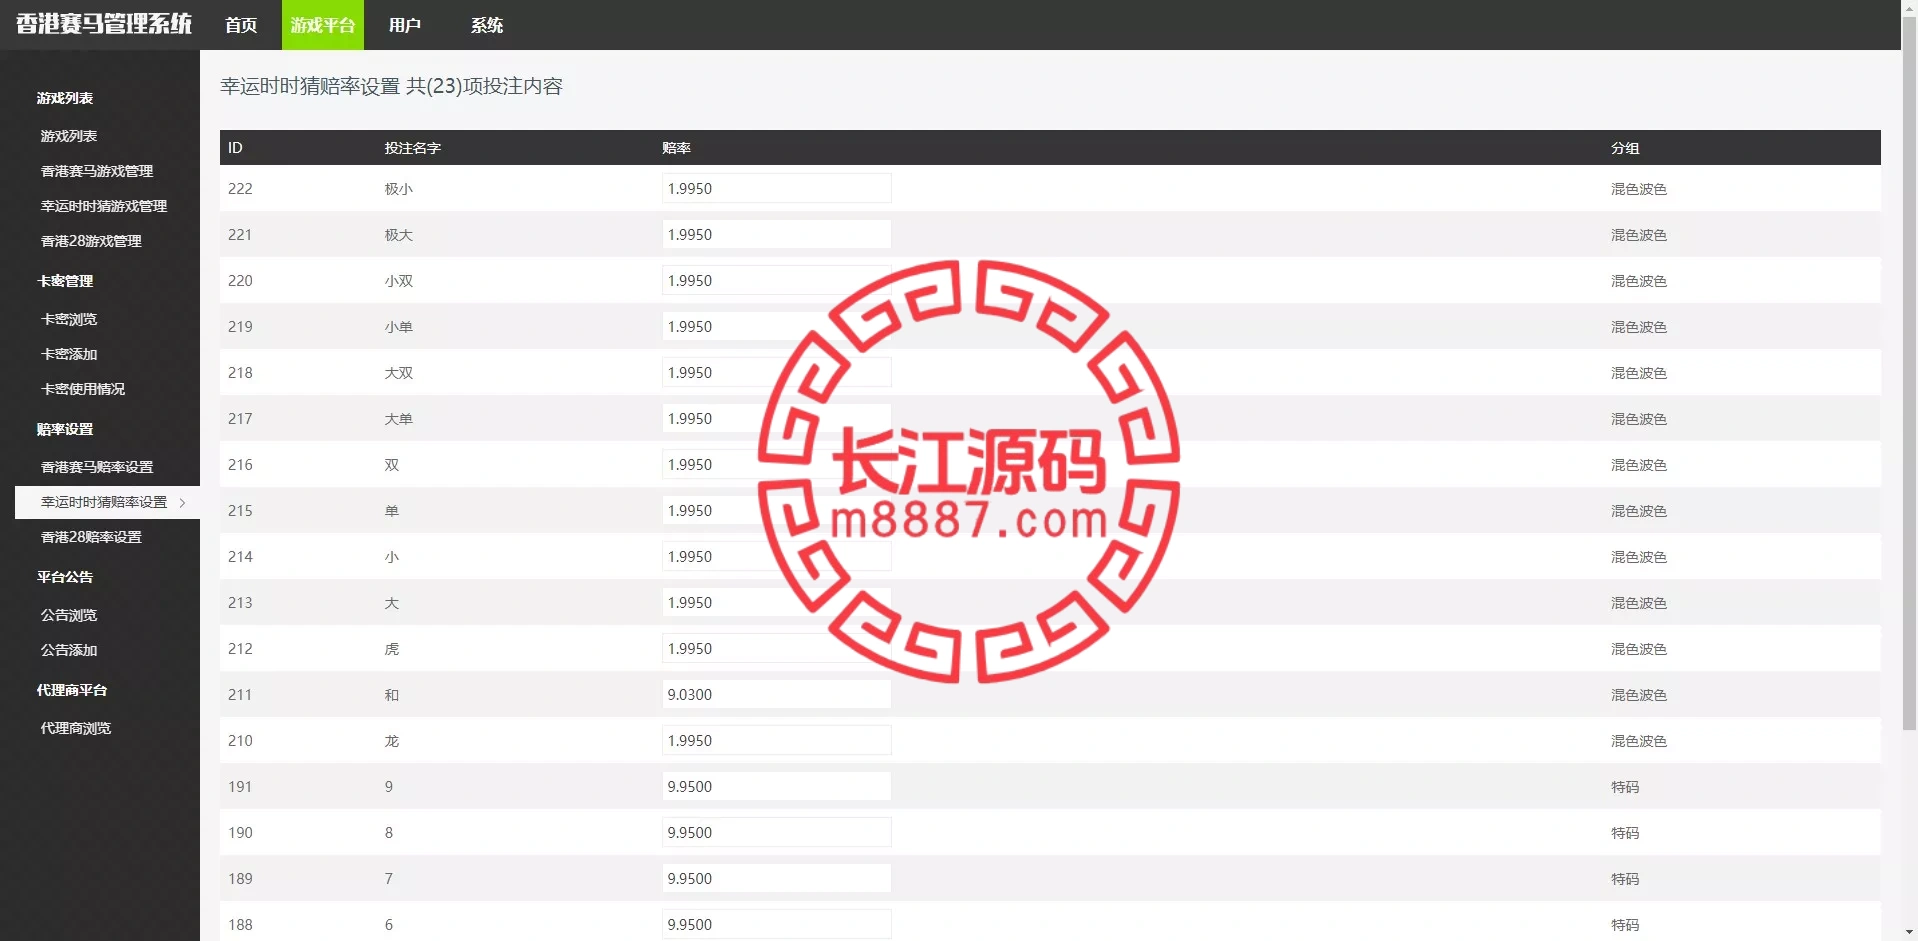
Task: Click 特码 group cell in row 191
Action: (x=1624, y=787)
